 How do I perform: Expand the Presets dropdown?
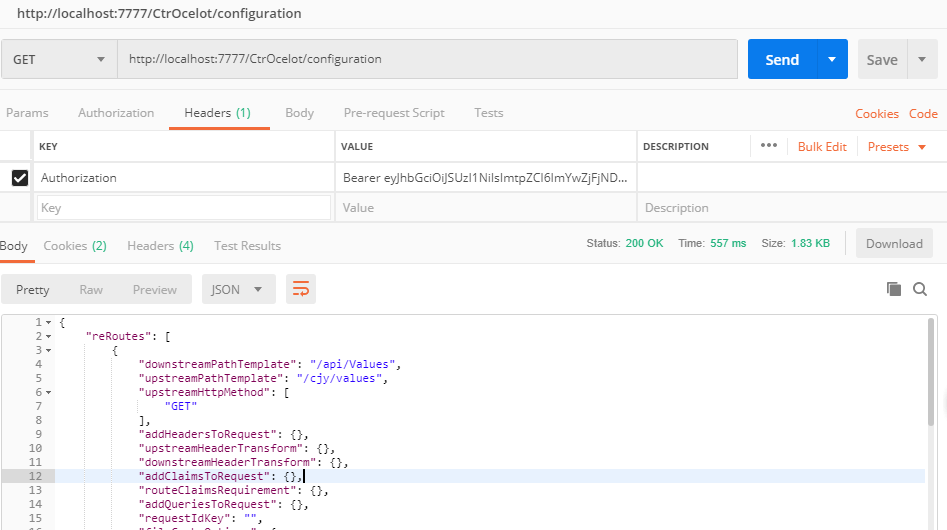point(897,147)
